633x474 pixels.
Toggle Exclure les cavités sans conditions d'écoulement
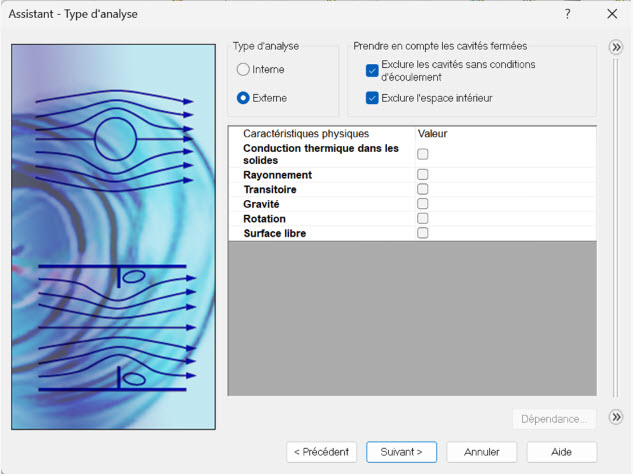point(372,70)
